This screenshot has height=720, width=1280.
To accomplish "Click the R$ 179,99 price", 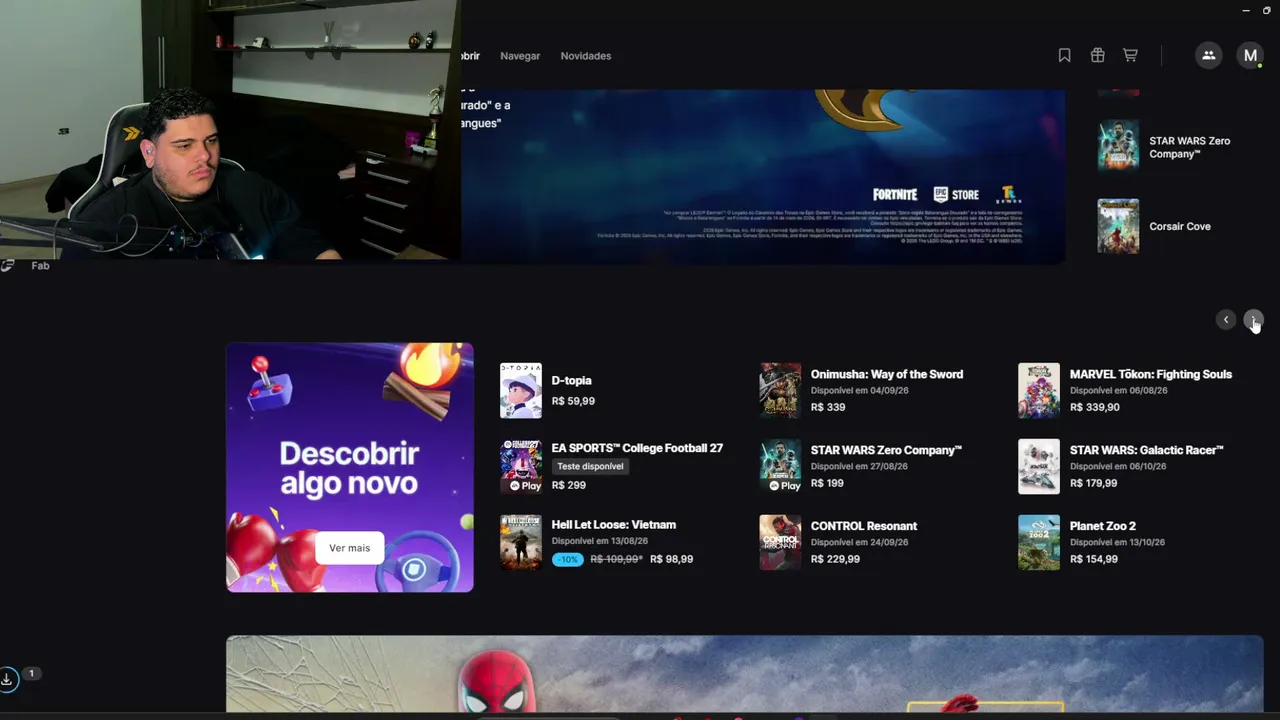I will click(x=1094, y=483).
